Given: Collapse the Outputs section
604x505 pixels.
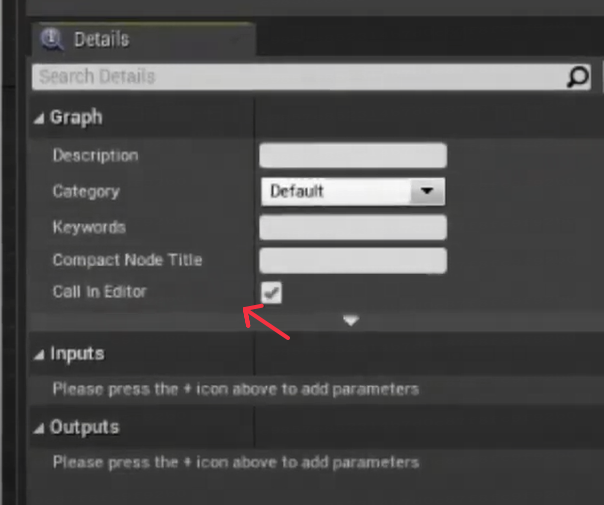Looking at the screenshot, I should click(39, 428).
